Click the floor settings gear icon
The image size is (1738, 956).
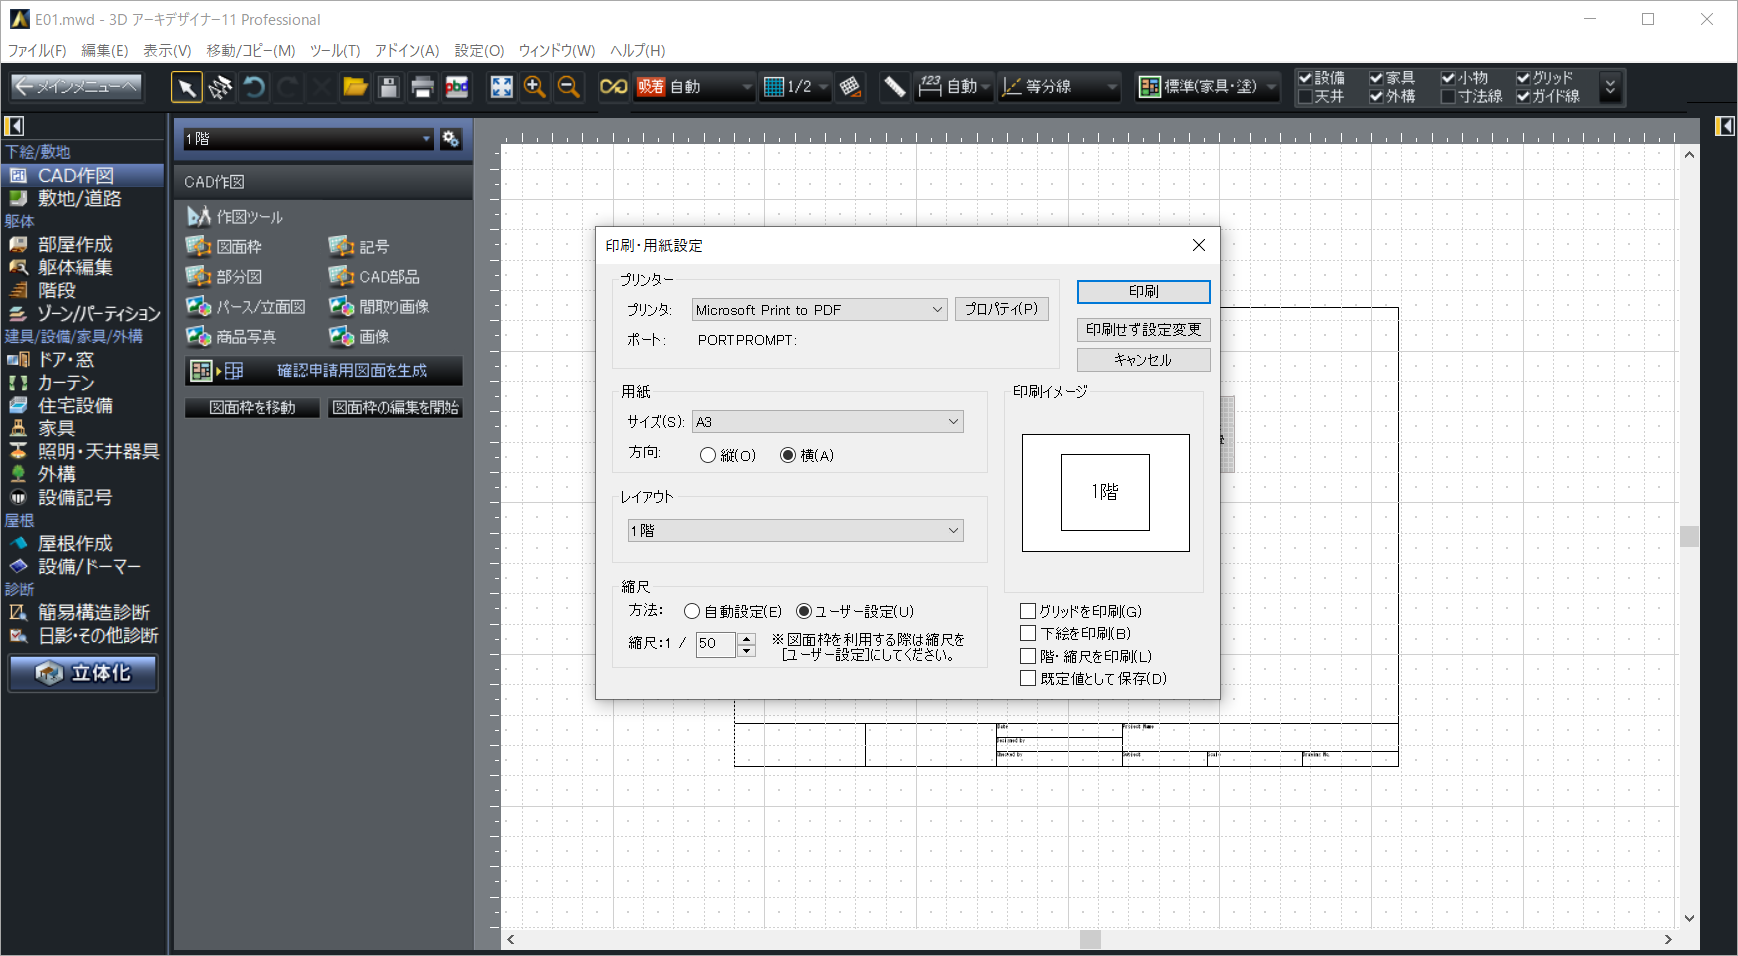point(451,139)
